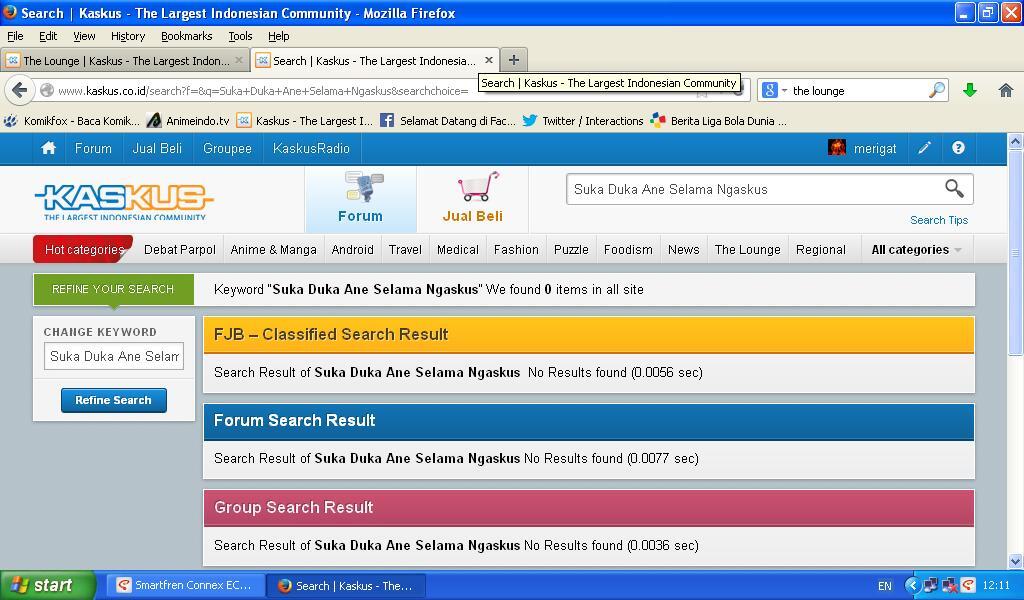Click Forum in the blue navigation bar
The width and height of the screenshot is (1024, 600).
(x=93, y=148)
